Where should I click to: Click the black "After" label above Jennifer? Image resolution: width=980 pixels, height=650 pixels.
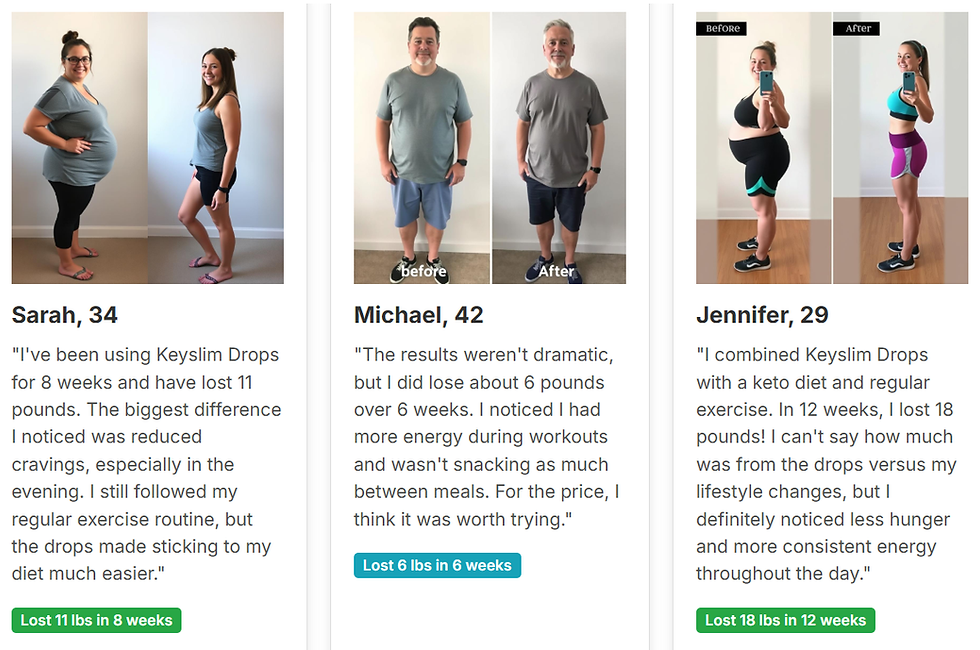coord(858,29)
